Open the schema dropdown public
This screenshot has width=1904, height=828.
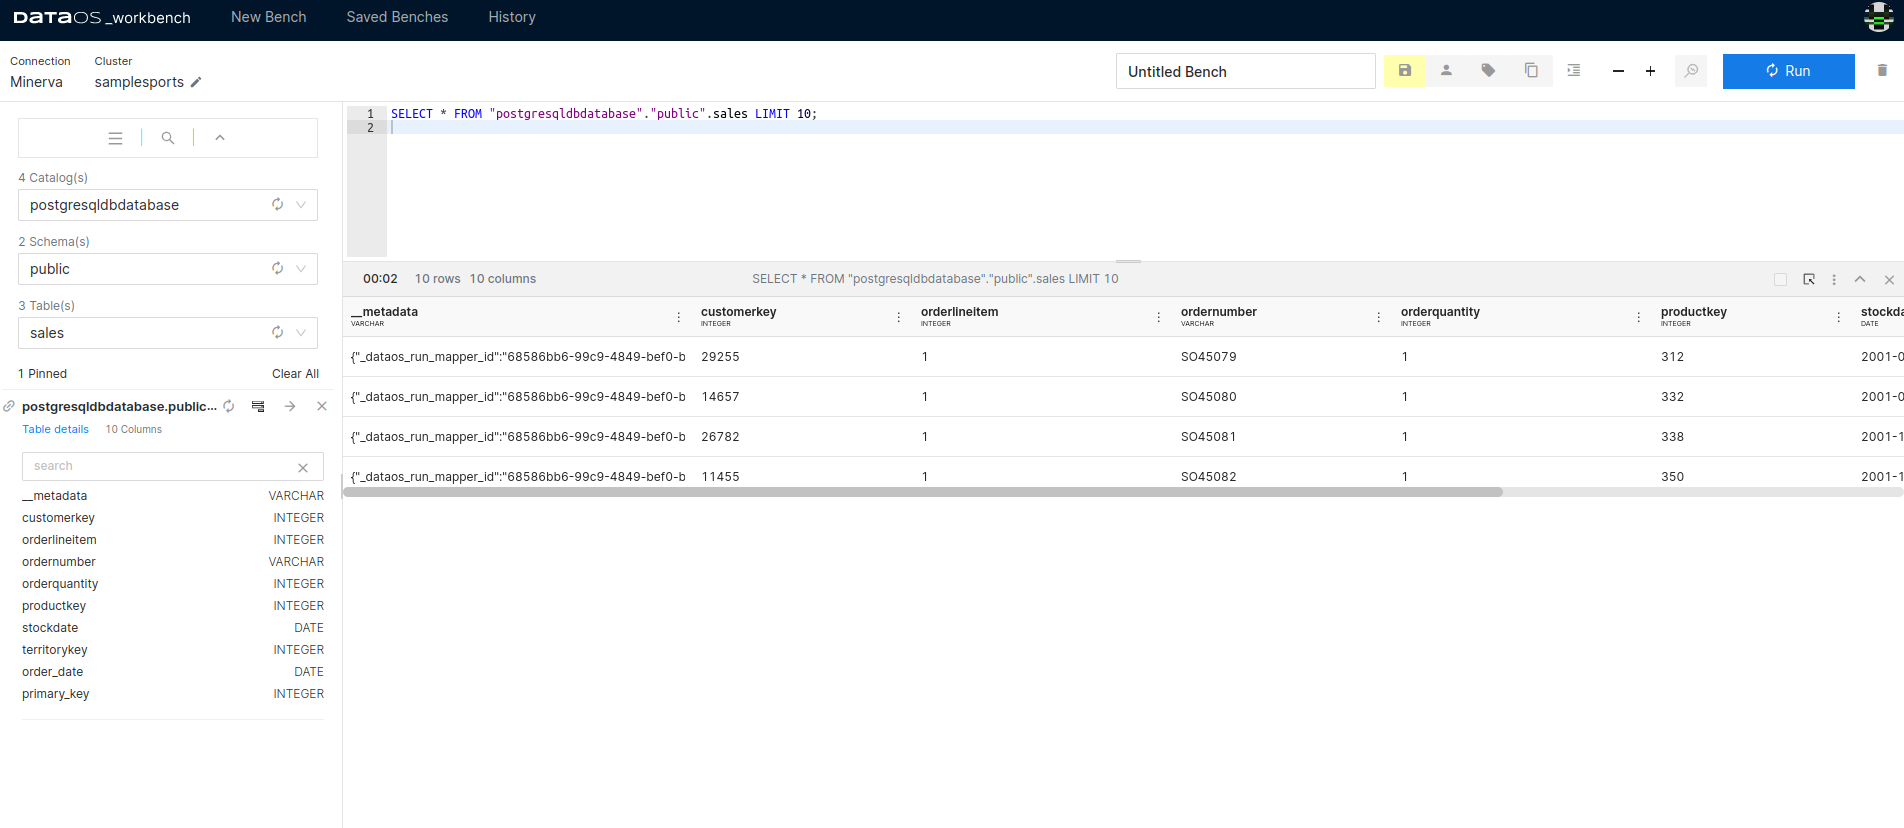(x=168, y=269)
